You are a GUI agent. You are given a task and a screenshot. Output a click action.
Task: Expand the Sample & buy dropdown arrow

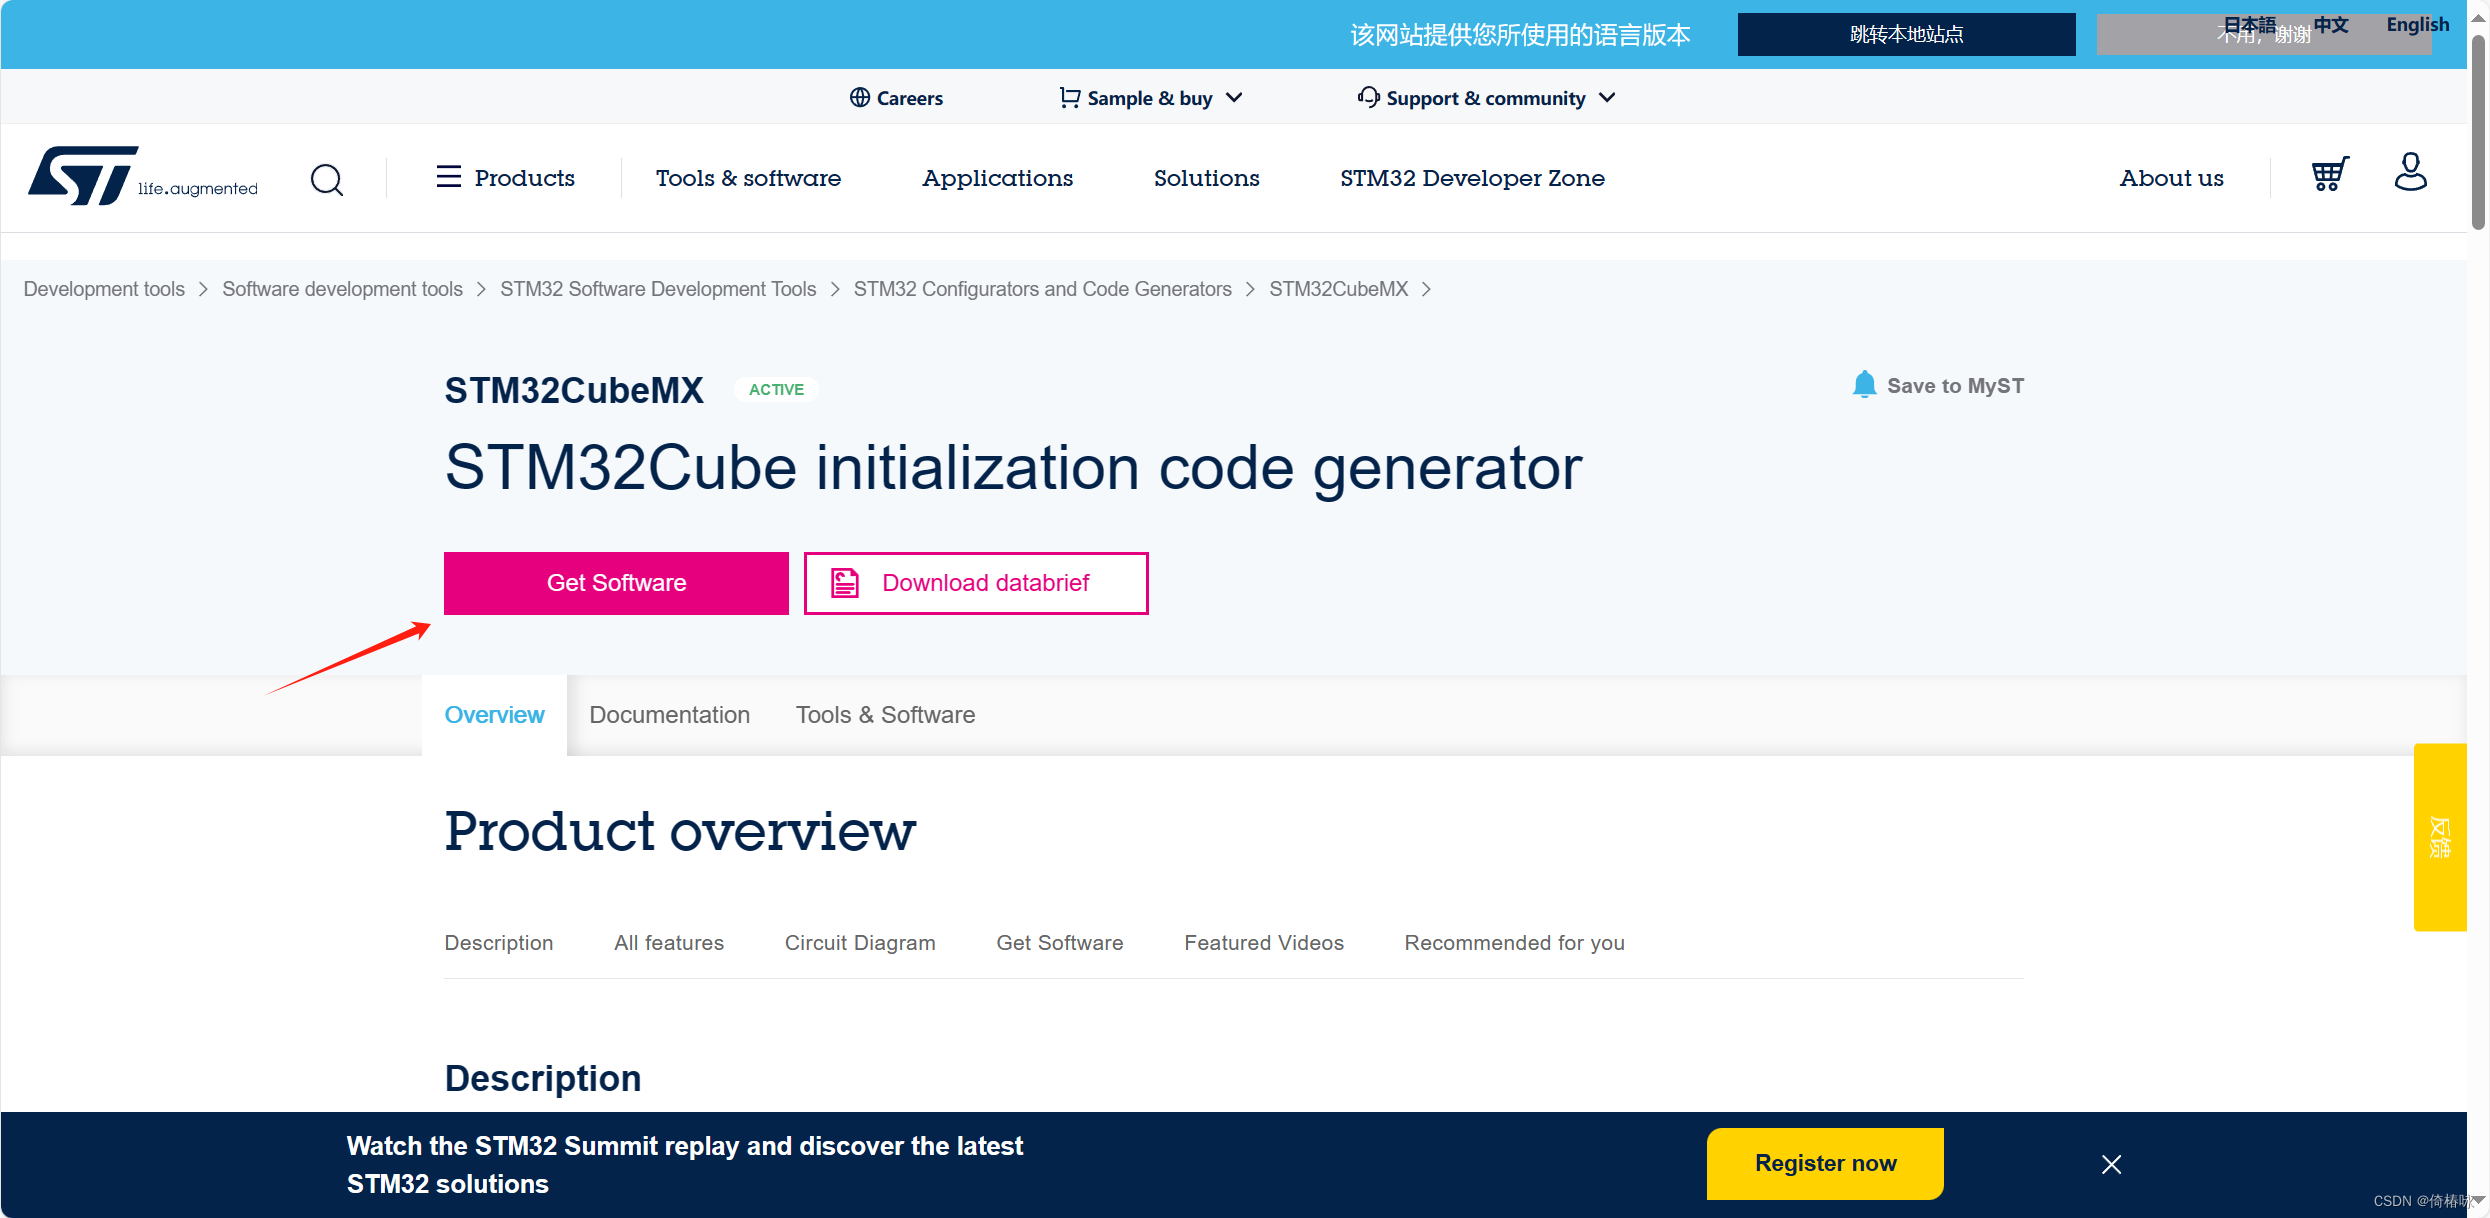[x=1234, y=98]
